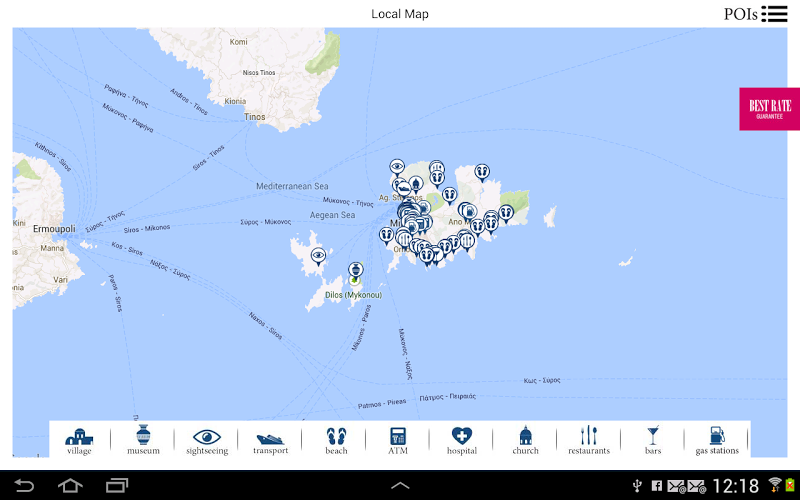Tap the Local Map title
Image resolution: width=800 pixels, height=500 pixels.
click(x=399, y=14)
